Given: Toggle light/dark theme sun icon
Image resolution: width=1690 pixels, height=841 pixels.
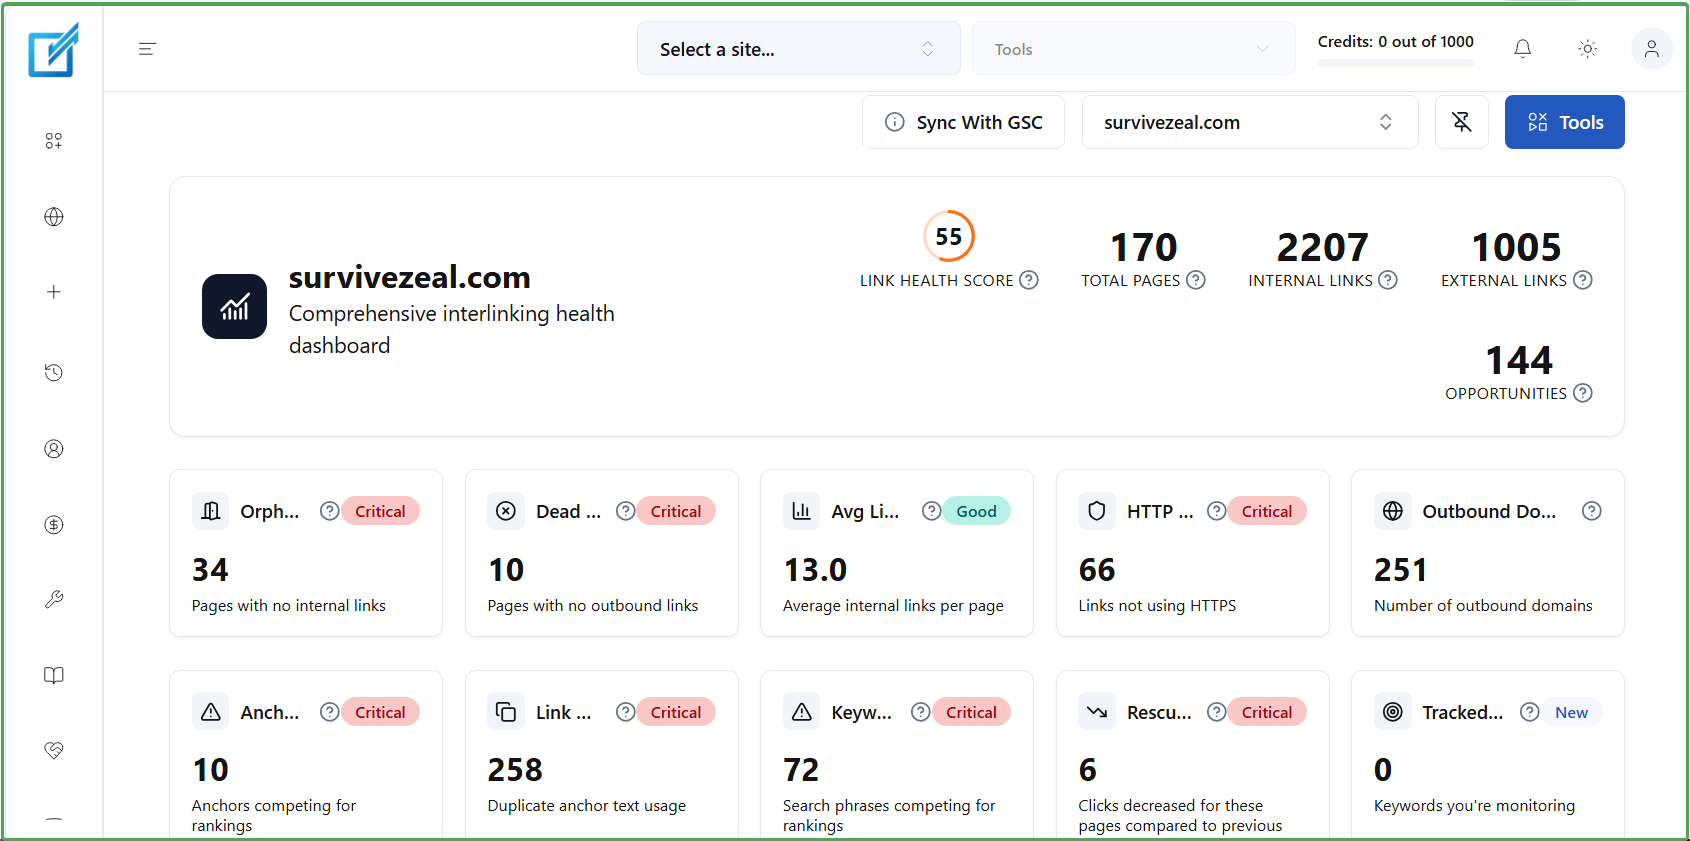Looking at the screenshot, I should pyautogui.click(x=1588, y=49).
